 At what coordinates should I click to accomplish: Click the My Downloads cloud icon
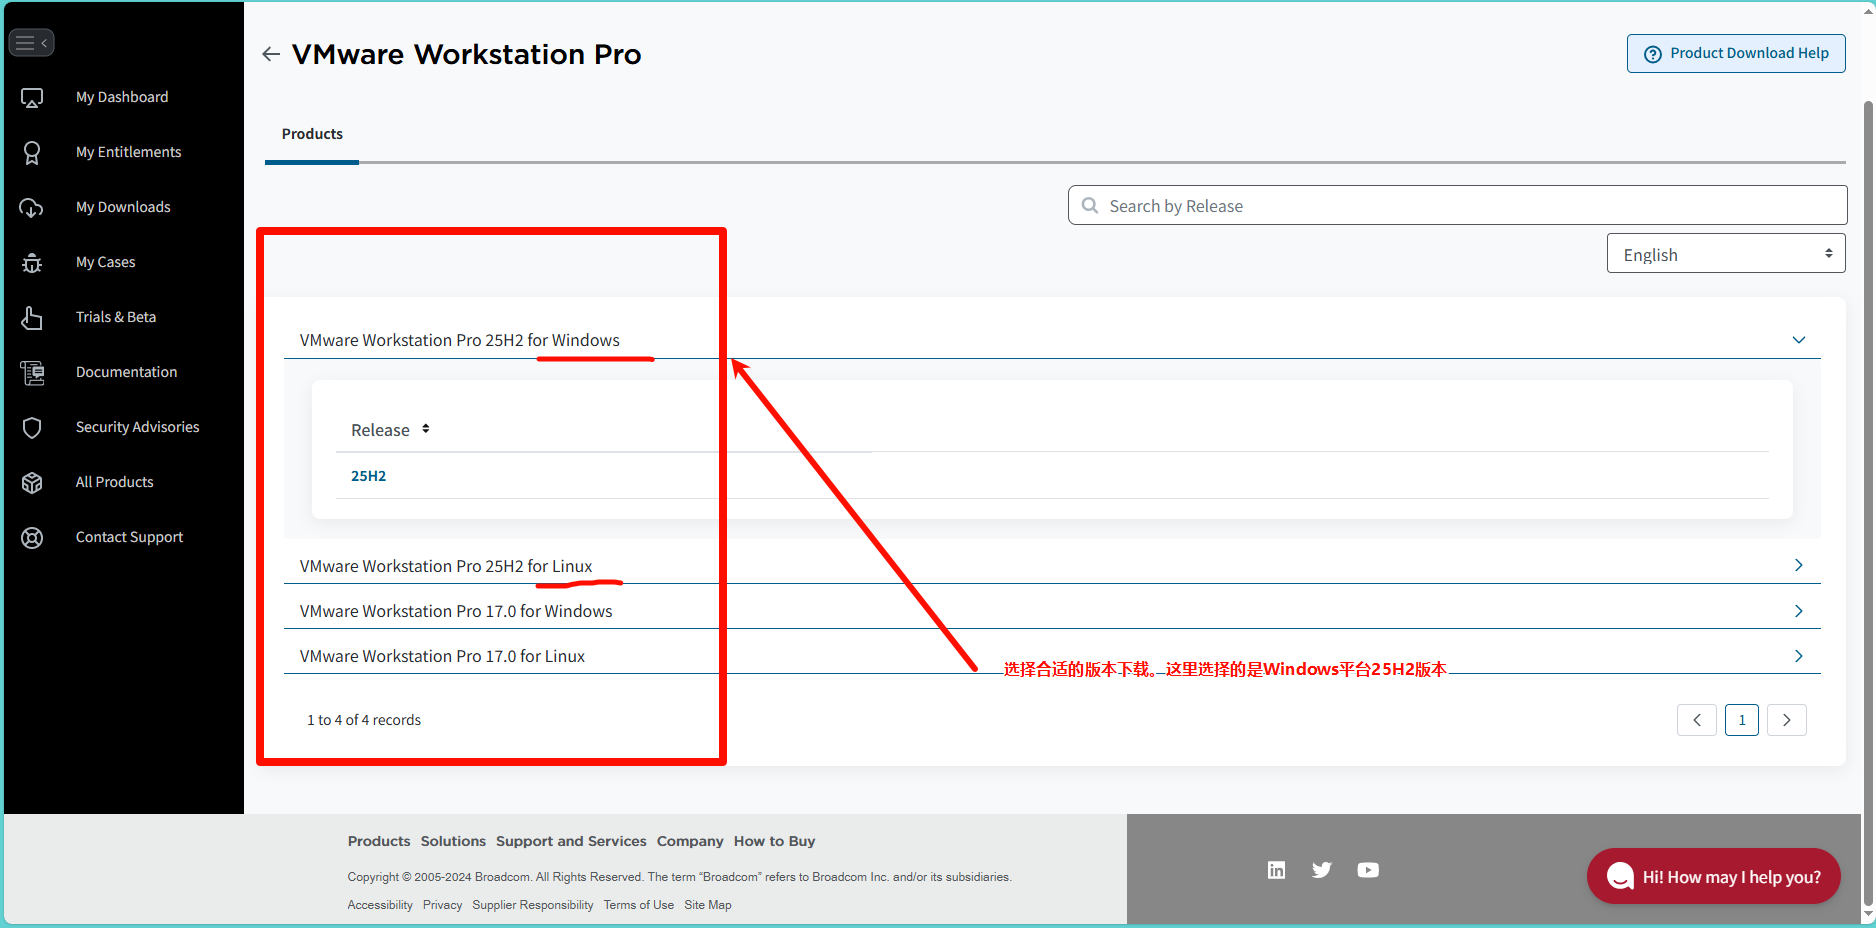click(32, 207)
